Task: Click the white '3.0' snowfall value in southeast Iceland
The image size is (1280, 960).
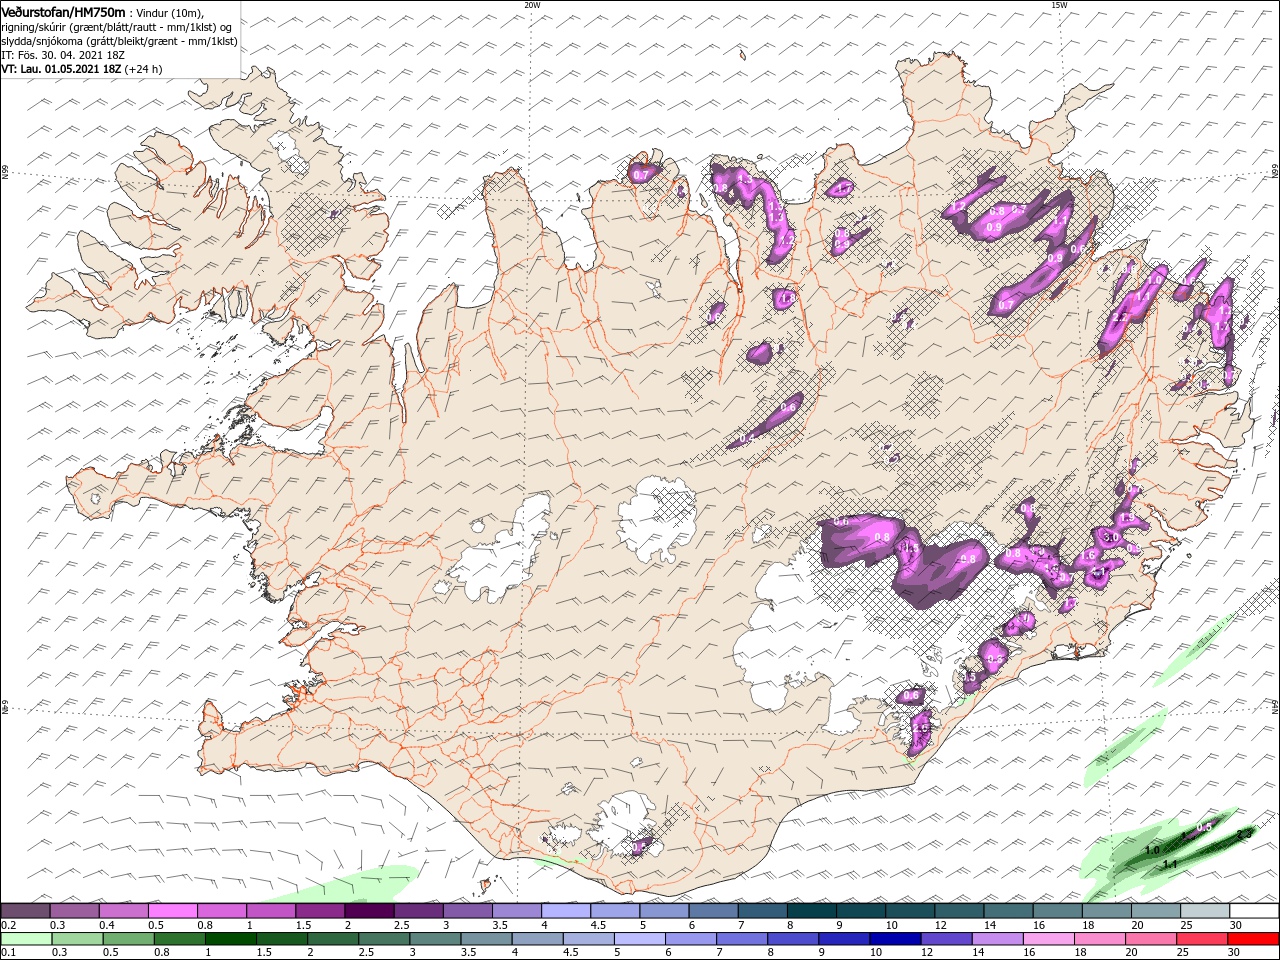Action: (x=1112, y=537)
